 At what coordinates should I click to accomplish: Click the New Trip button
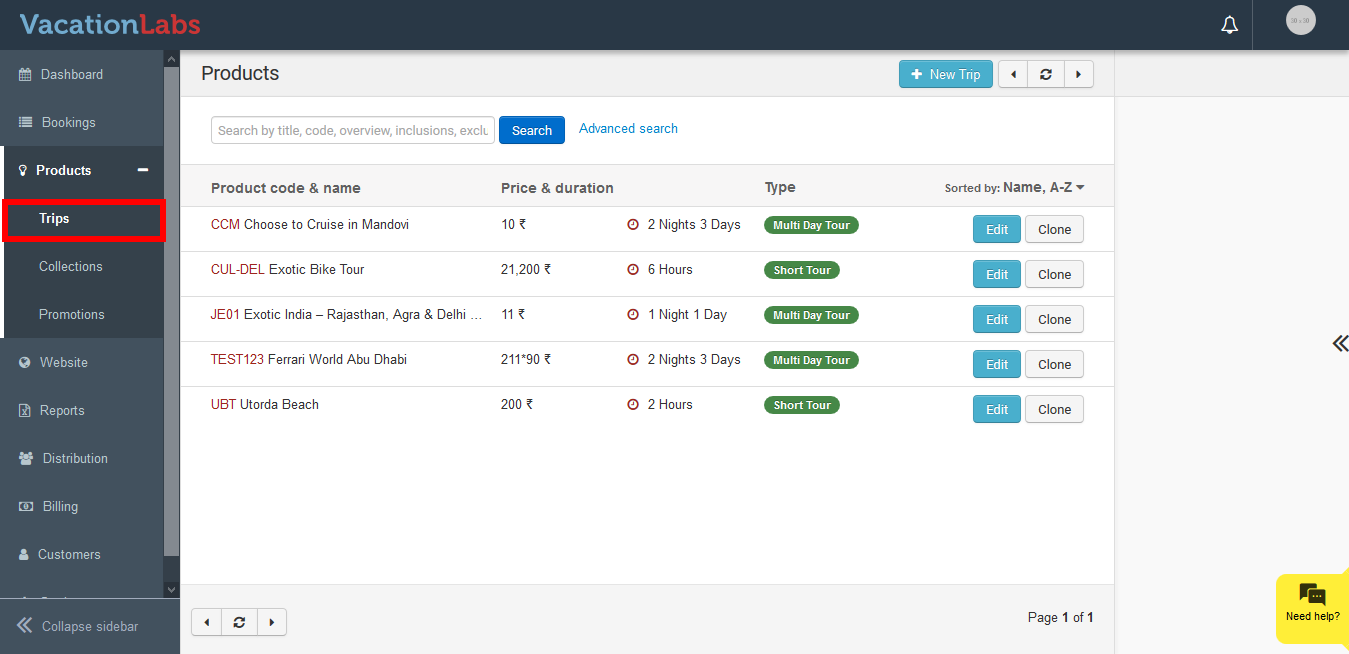pos(945,74)
